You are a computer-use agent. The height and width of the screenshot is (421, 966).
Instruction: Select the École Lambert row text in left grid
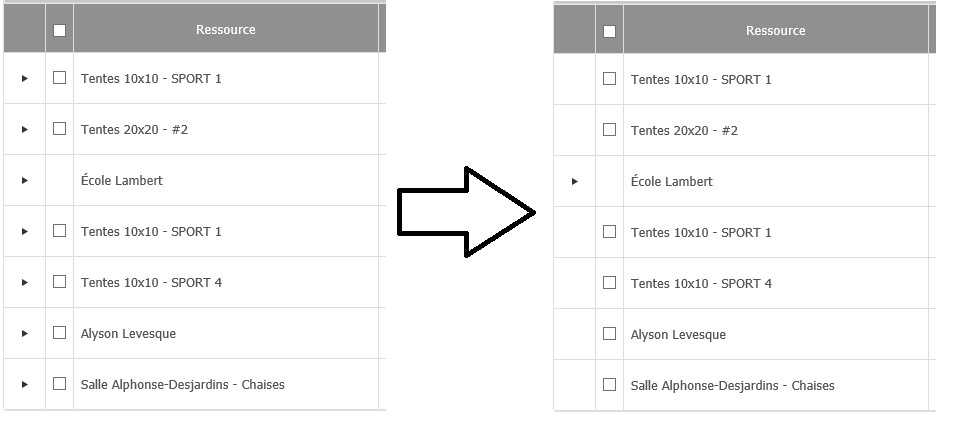click(122, 181)
